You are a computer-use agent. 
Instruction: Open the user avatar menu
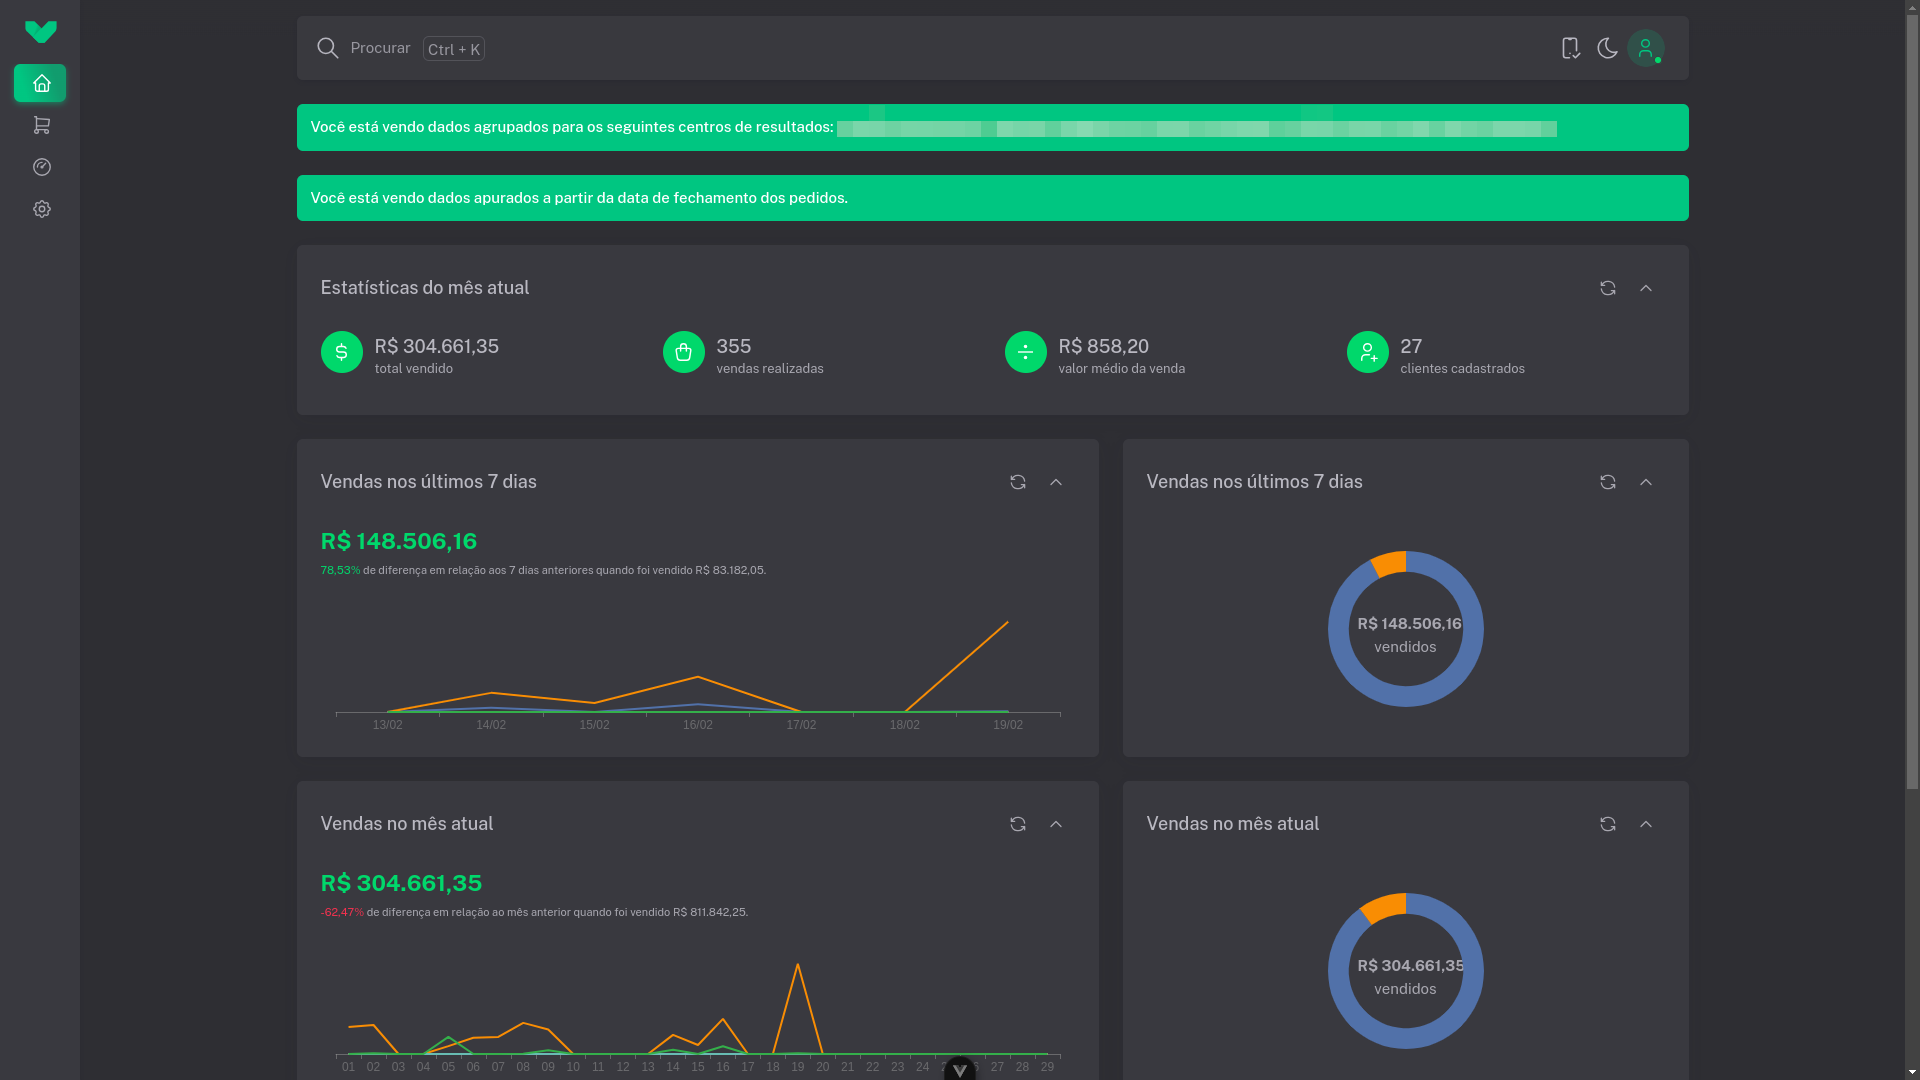point(1645,48)
